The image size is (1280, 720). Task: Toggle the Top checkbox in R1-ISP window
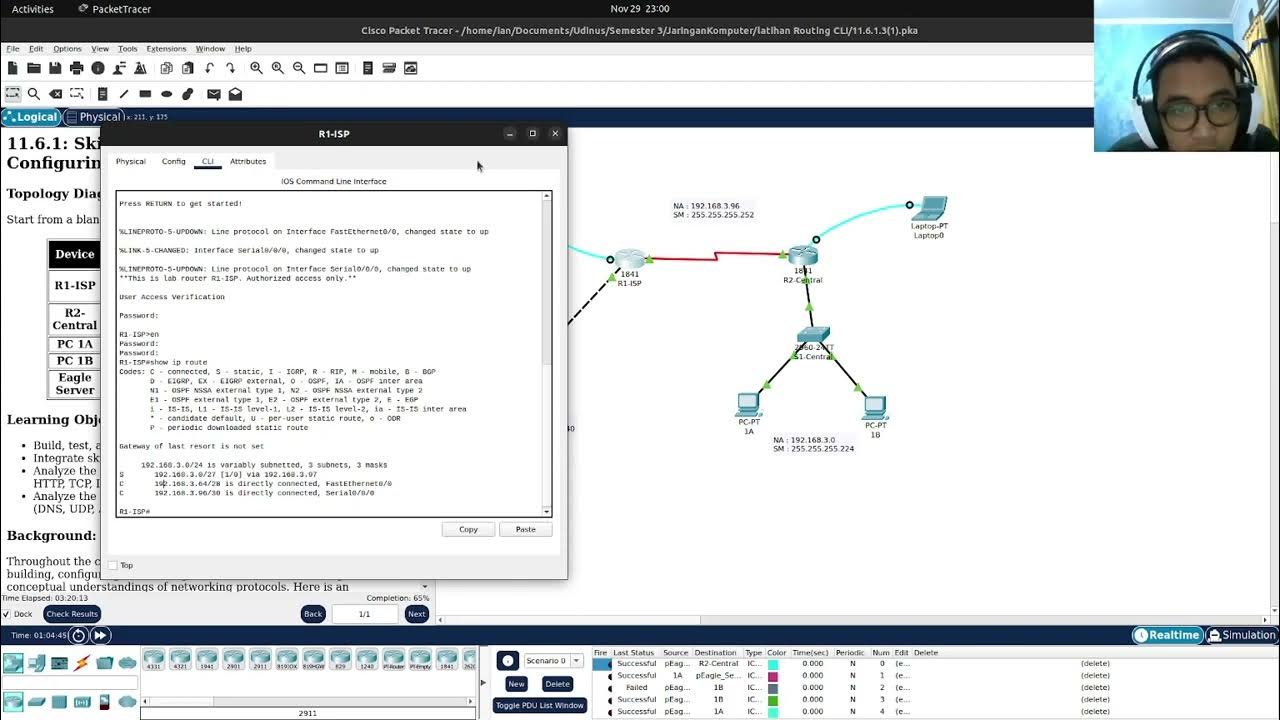tap(113, 565)
